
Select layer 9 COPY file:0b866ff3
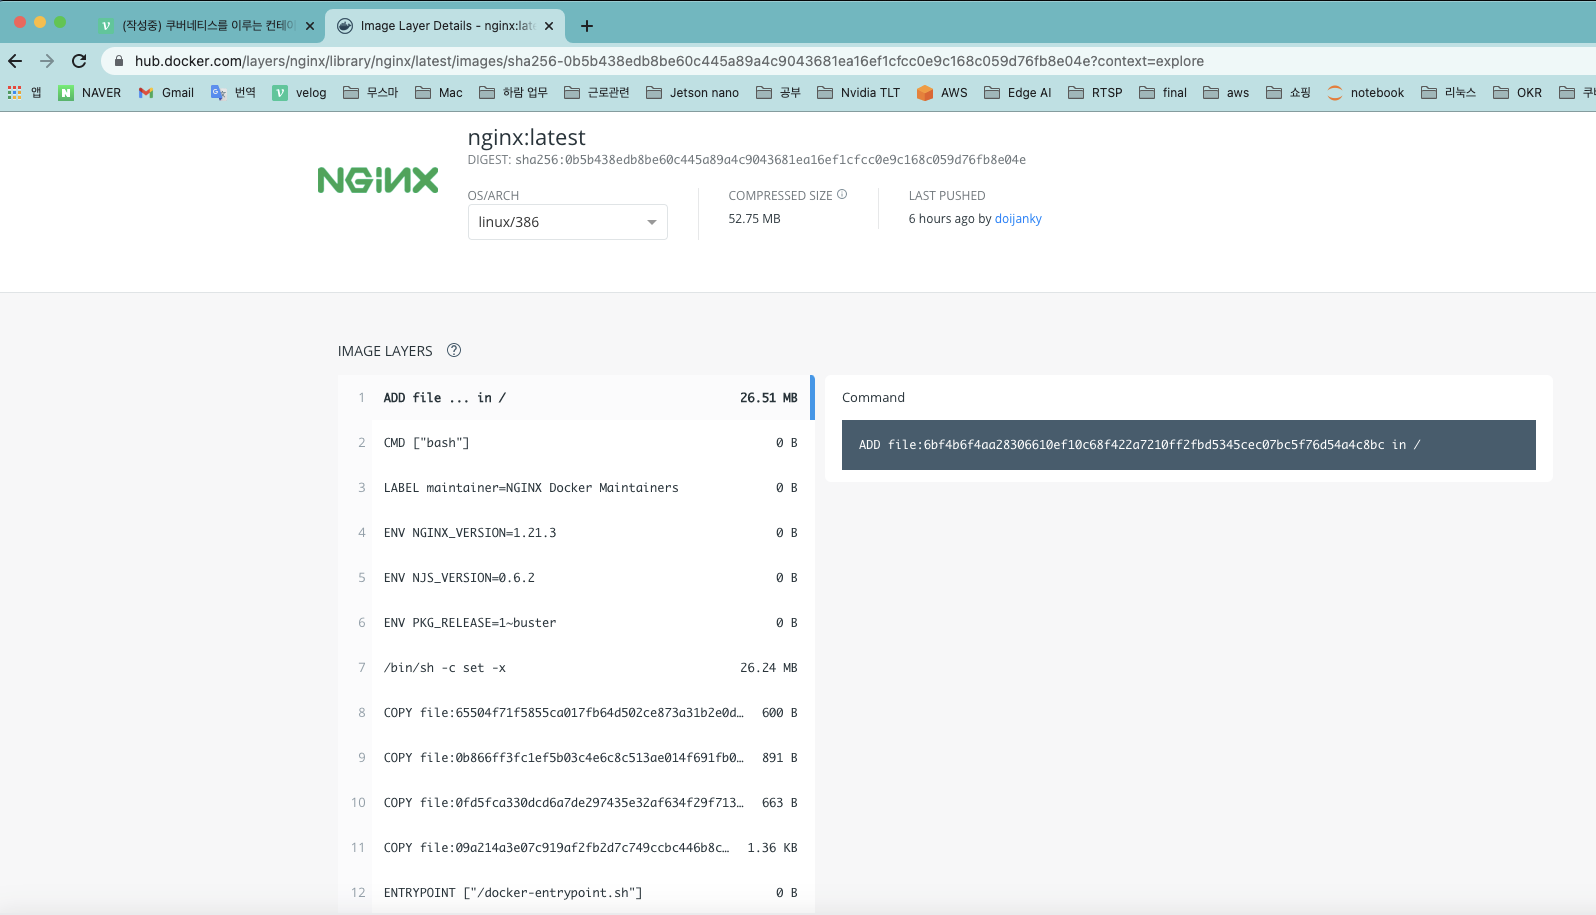click(x=576, y=757)
